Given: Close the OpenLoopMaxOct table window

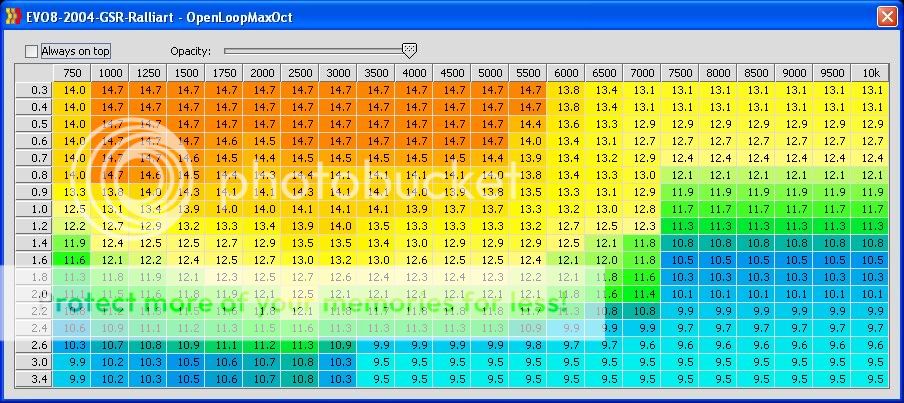Looking at the screenshot, I should [886, 17].
